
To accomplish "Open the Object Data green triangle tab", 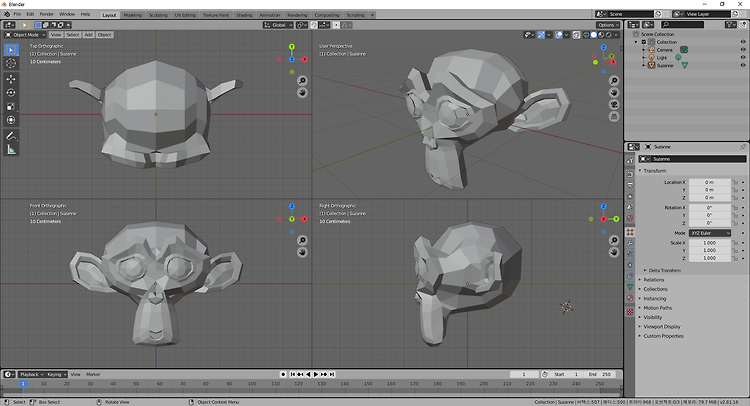I will (x=630, y=287).
